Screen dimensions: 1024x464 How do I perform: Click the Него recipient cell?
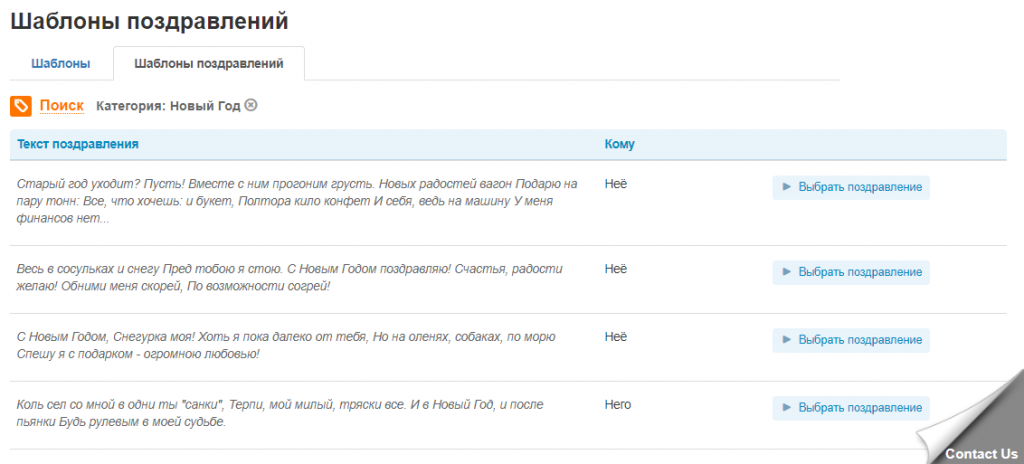(618, 405)
